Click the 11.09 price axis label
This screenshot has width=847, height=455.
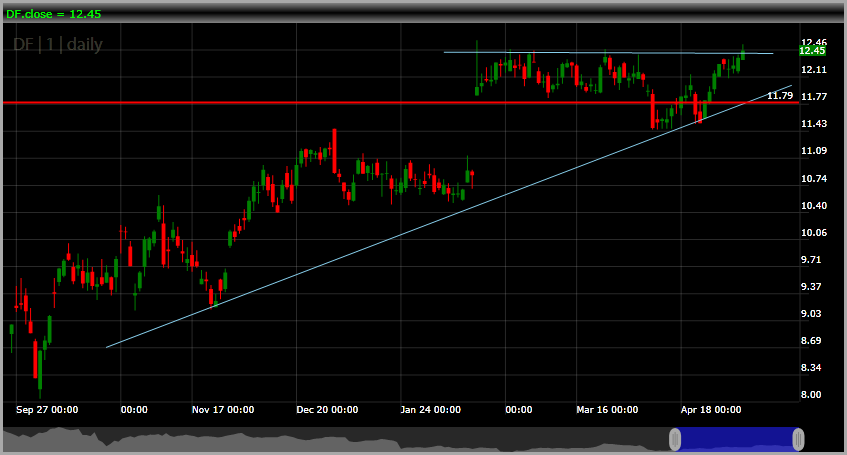coord(814,151)
